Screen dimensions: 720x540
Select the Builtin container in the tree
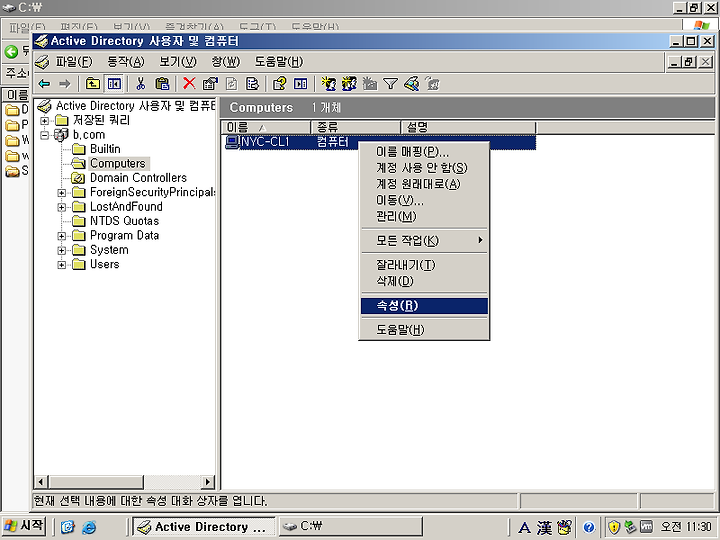pyautogui.click(x=105, y=149)
